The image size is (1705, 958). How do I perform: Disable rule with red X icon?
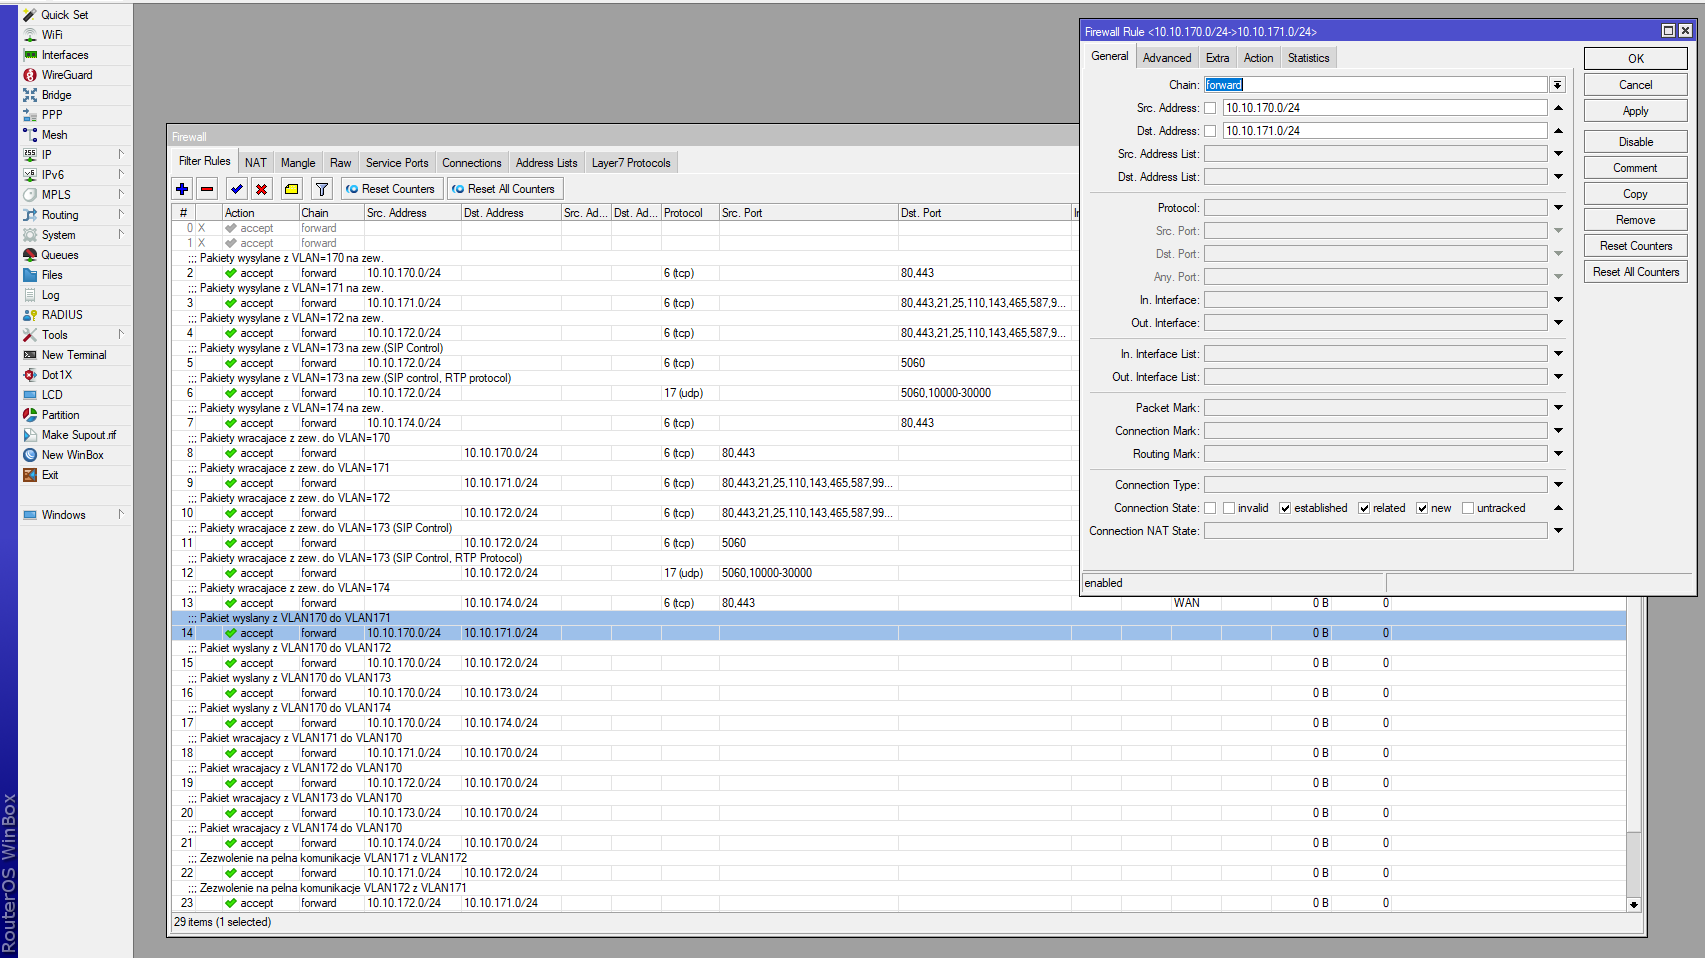coord(262,189)
